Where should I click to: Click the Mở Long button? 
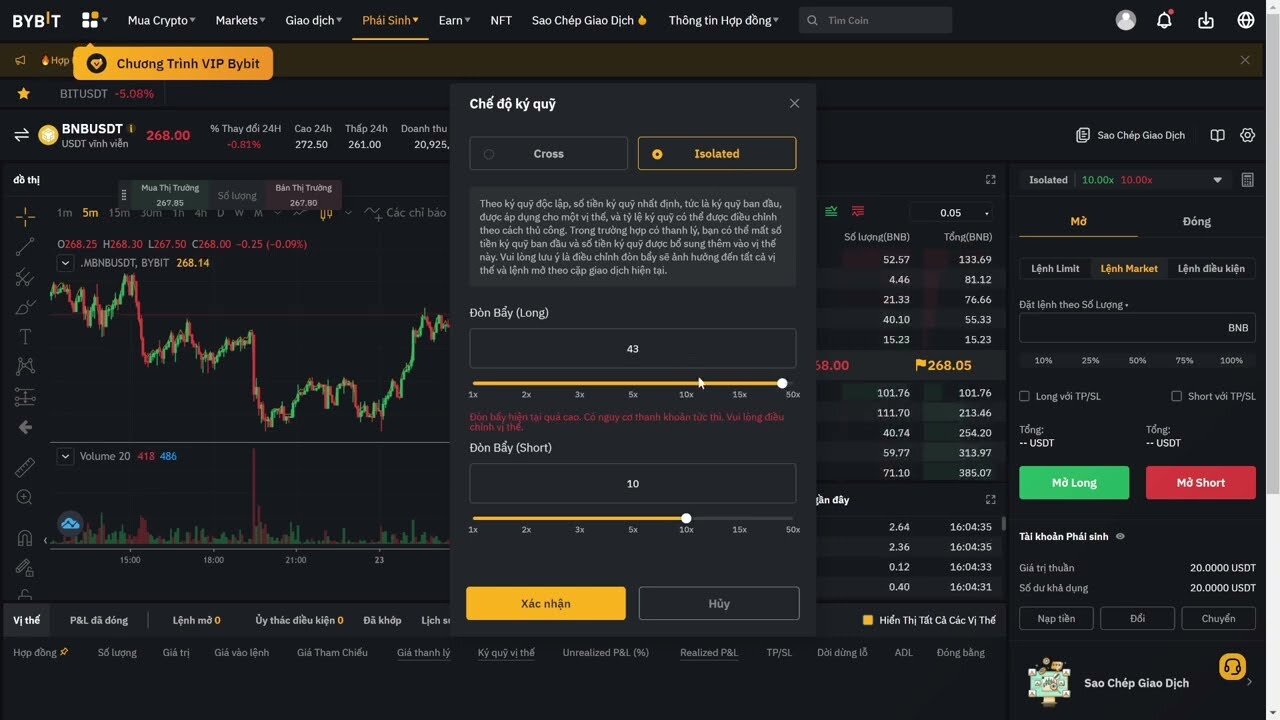[1074, 483]
